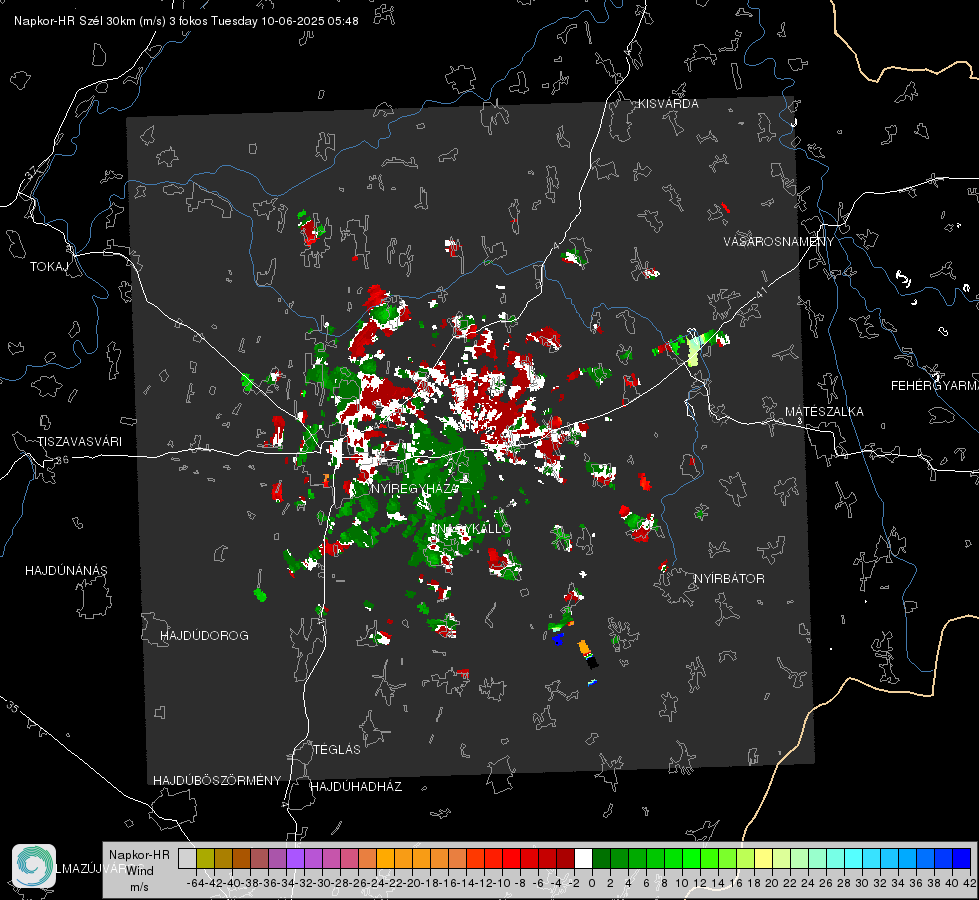Screen dimensions: 979x900
Task: Click the pale yellow swatch in the legend
Action: [x=763, y=859]
